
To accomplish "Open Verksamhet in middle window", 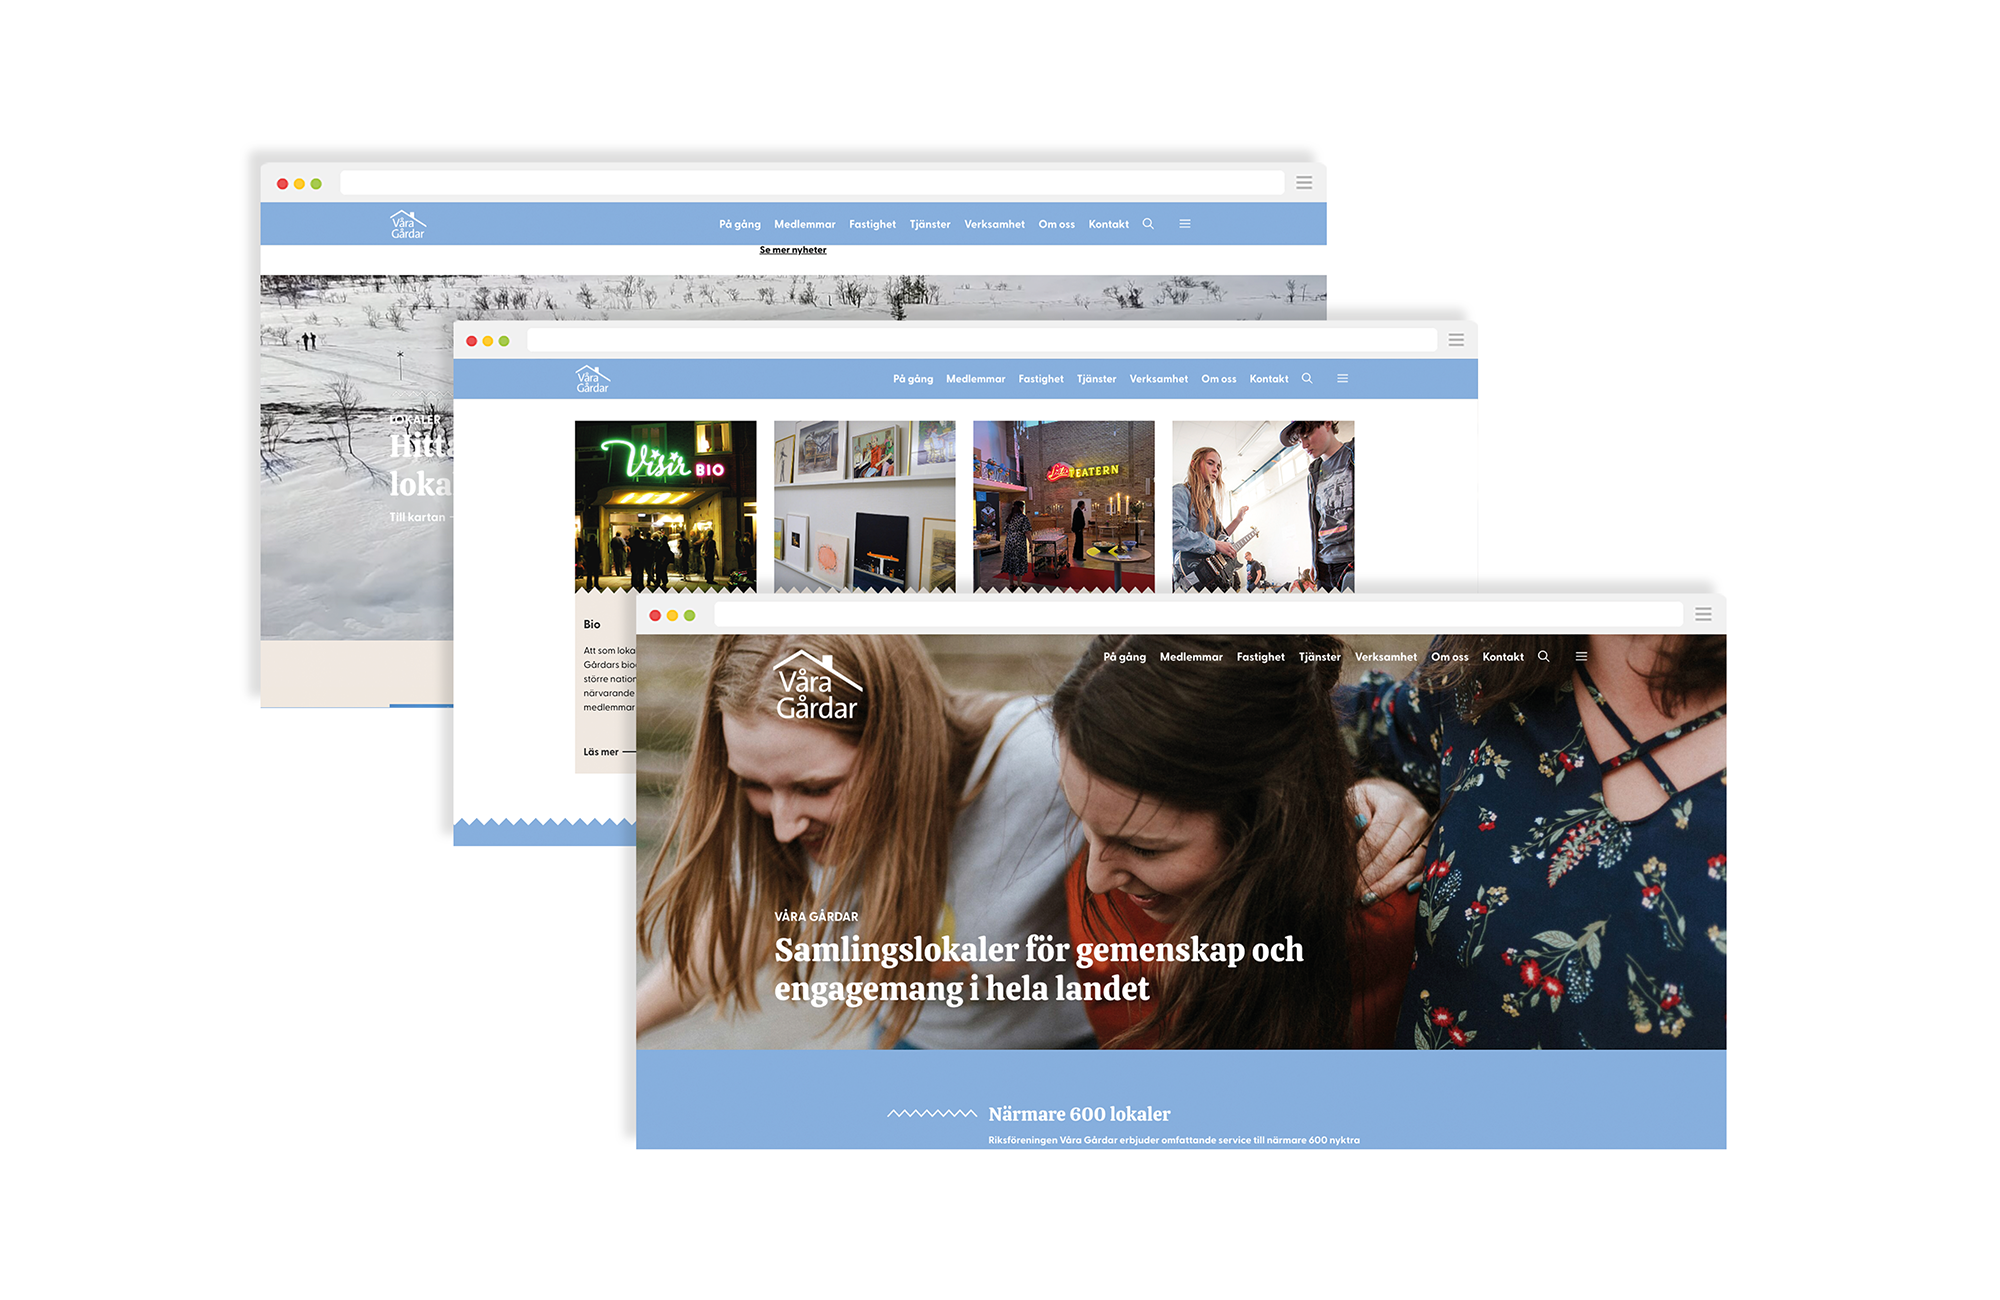I will tap(1158, 379).
